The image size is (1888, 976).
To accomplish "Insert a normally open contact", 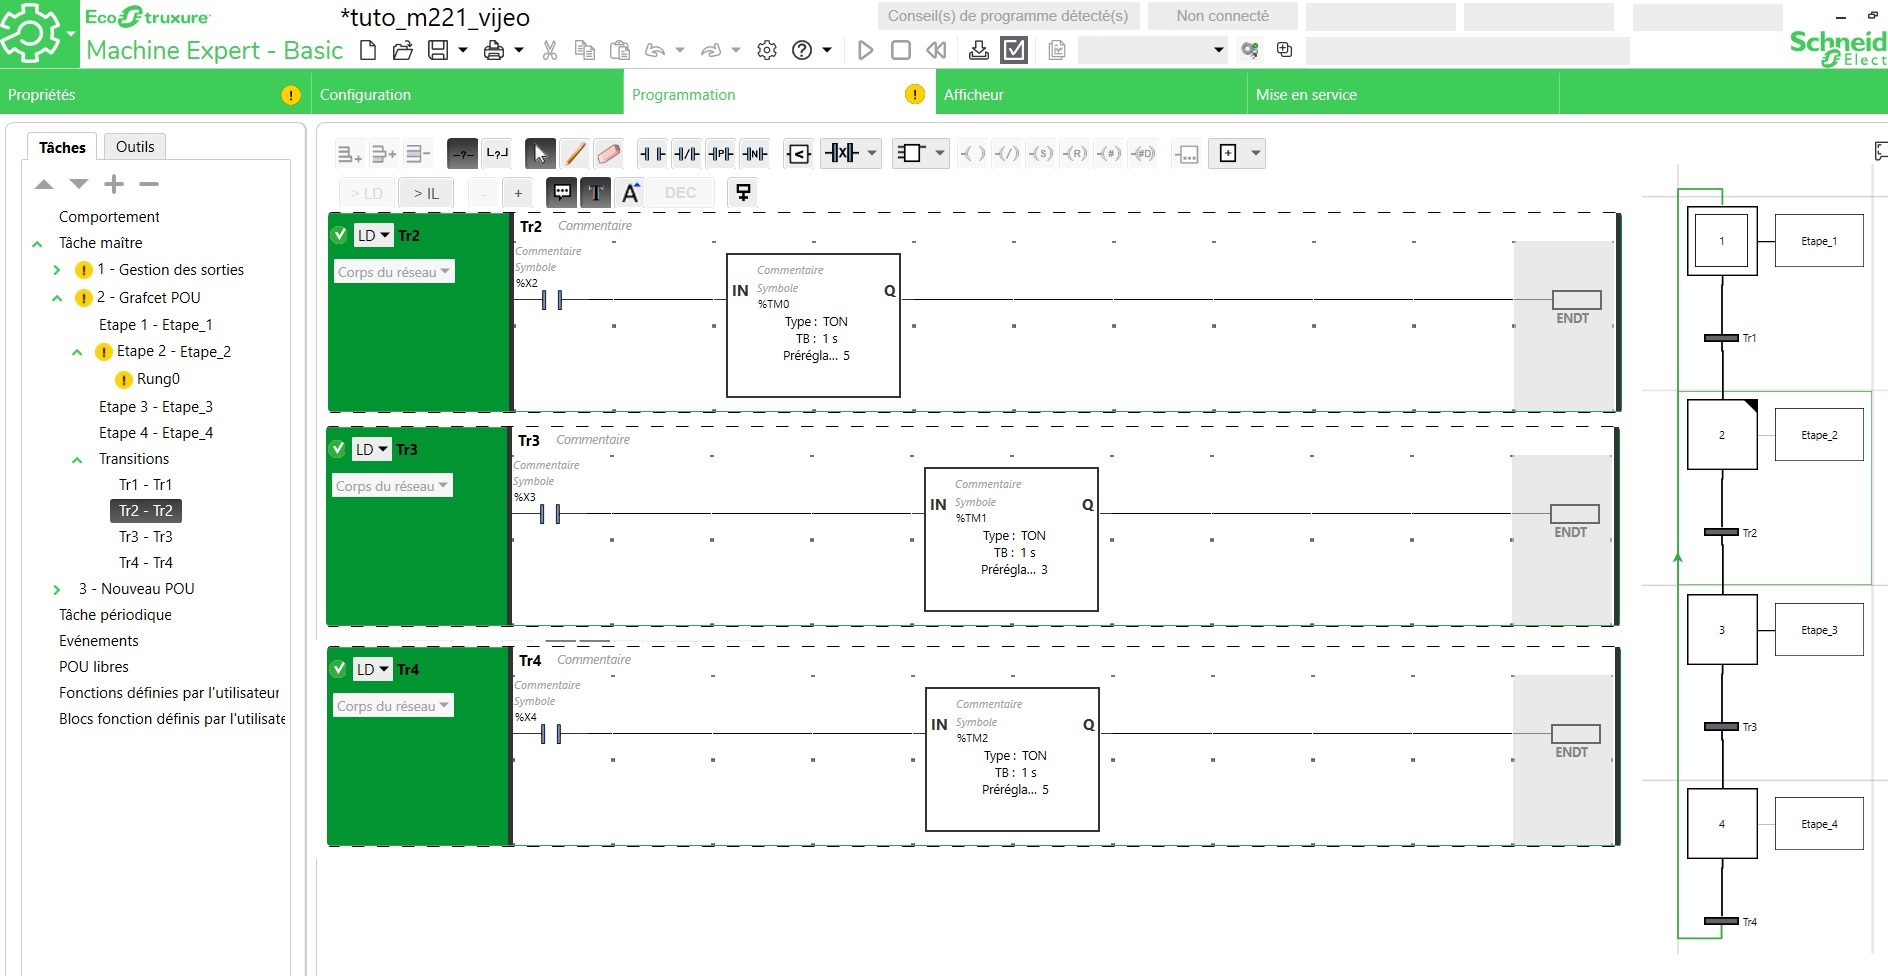I will (652, 153).
